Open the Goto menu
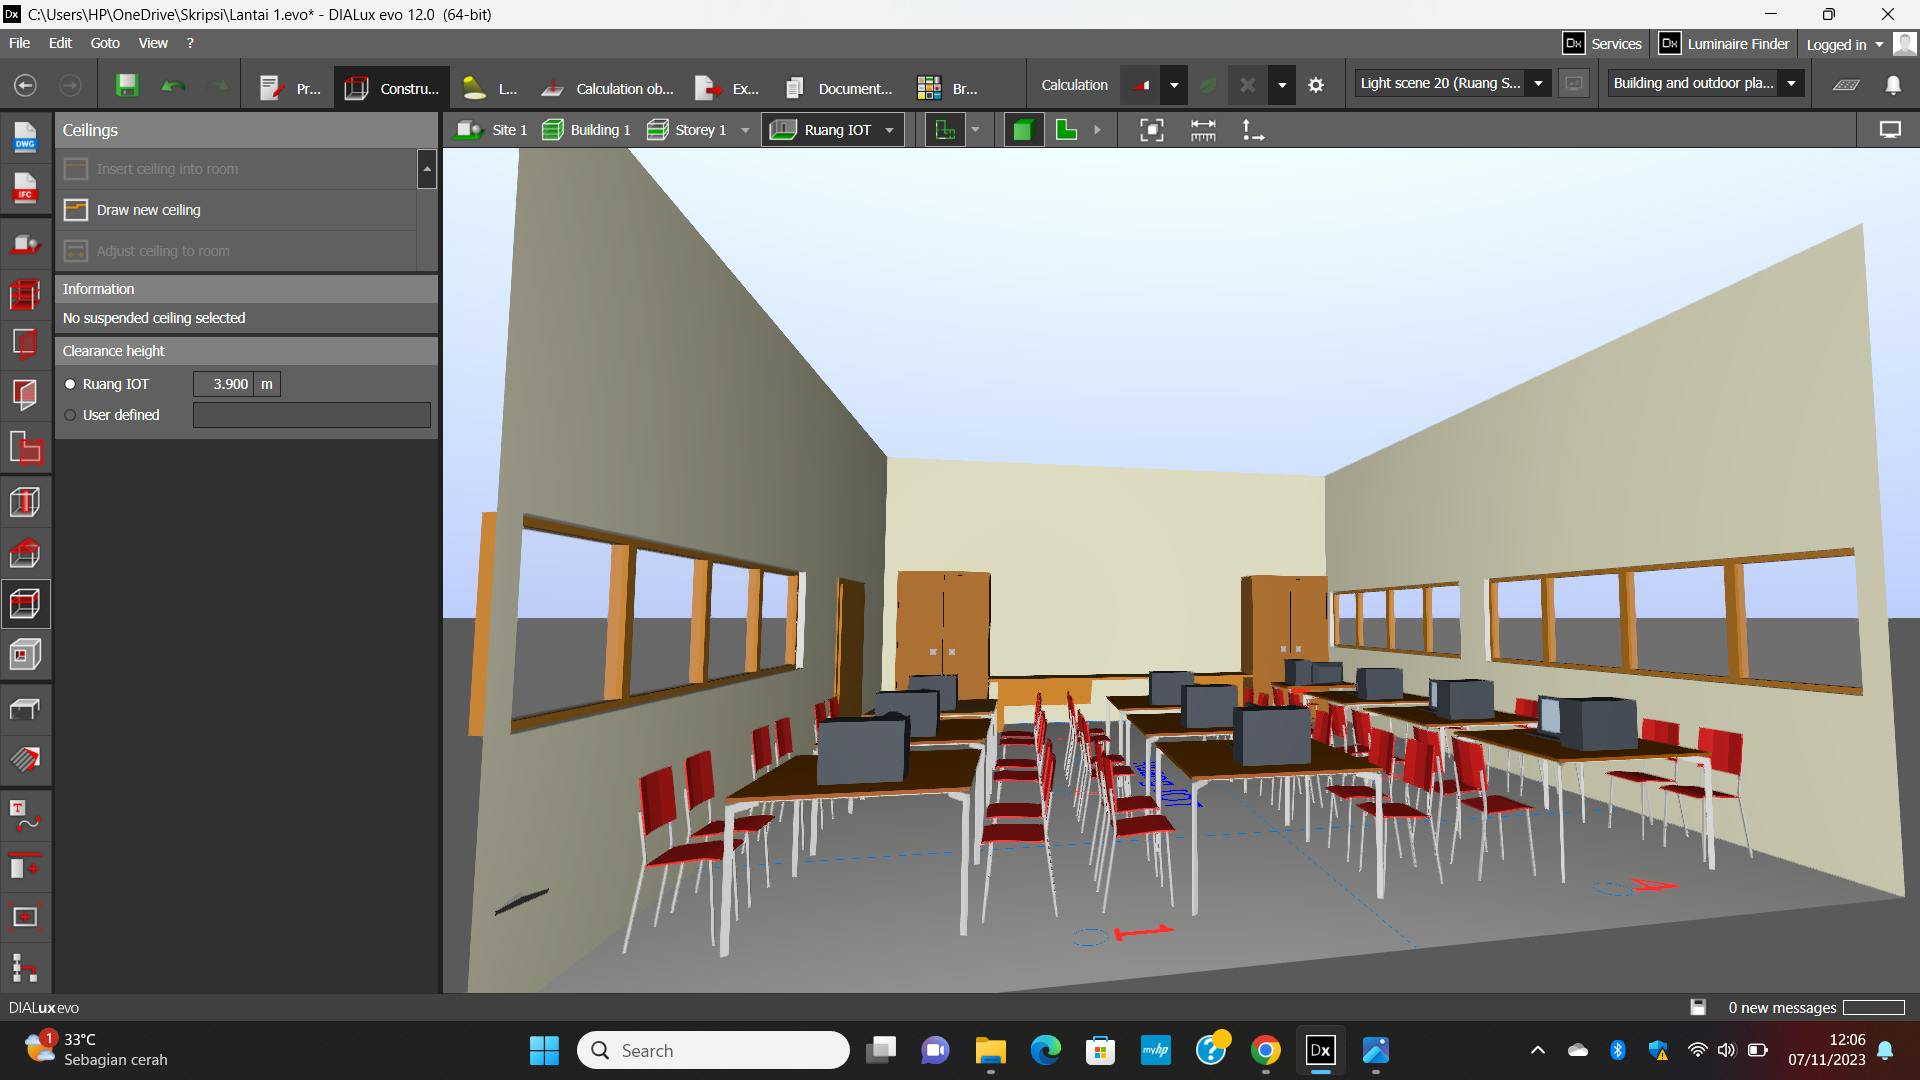The image size is (1920, 1080). coord(104,43)
